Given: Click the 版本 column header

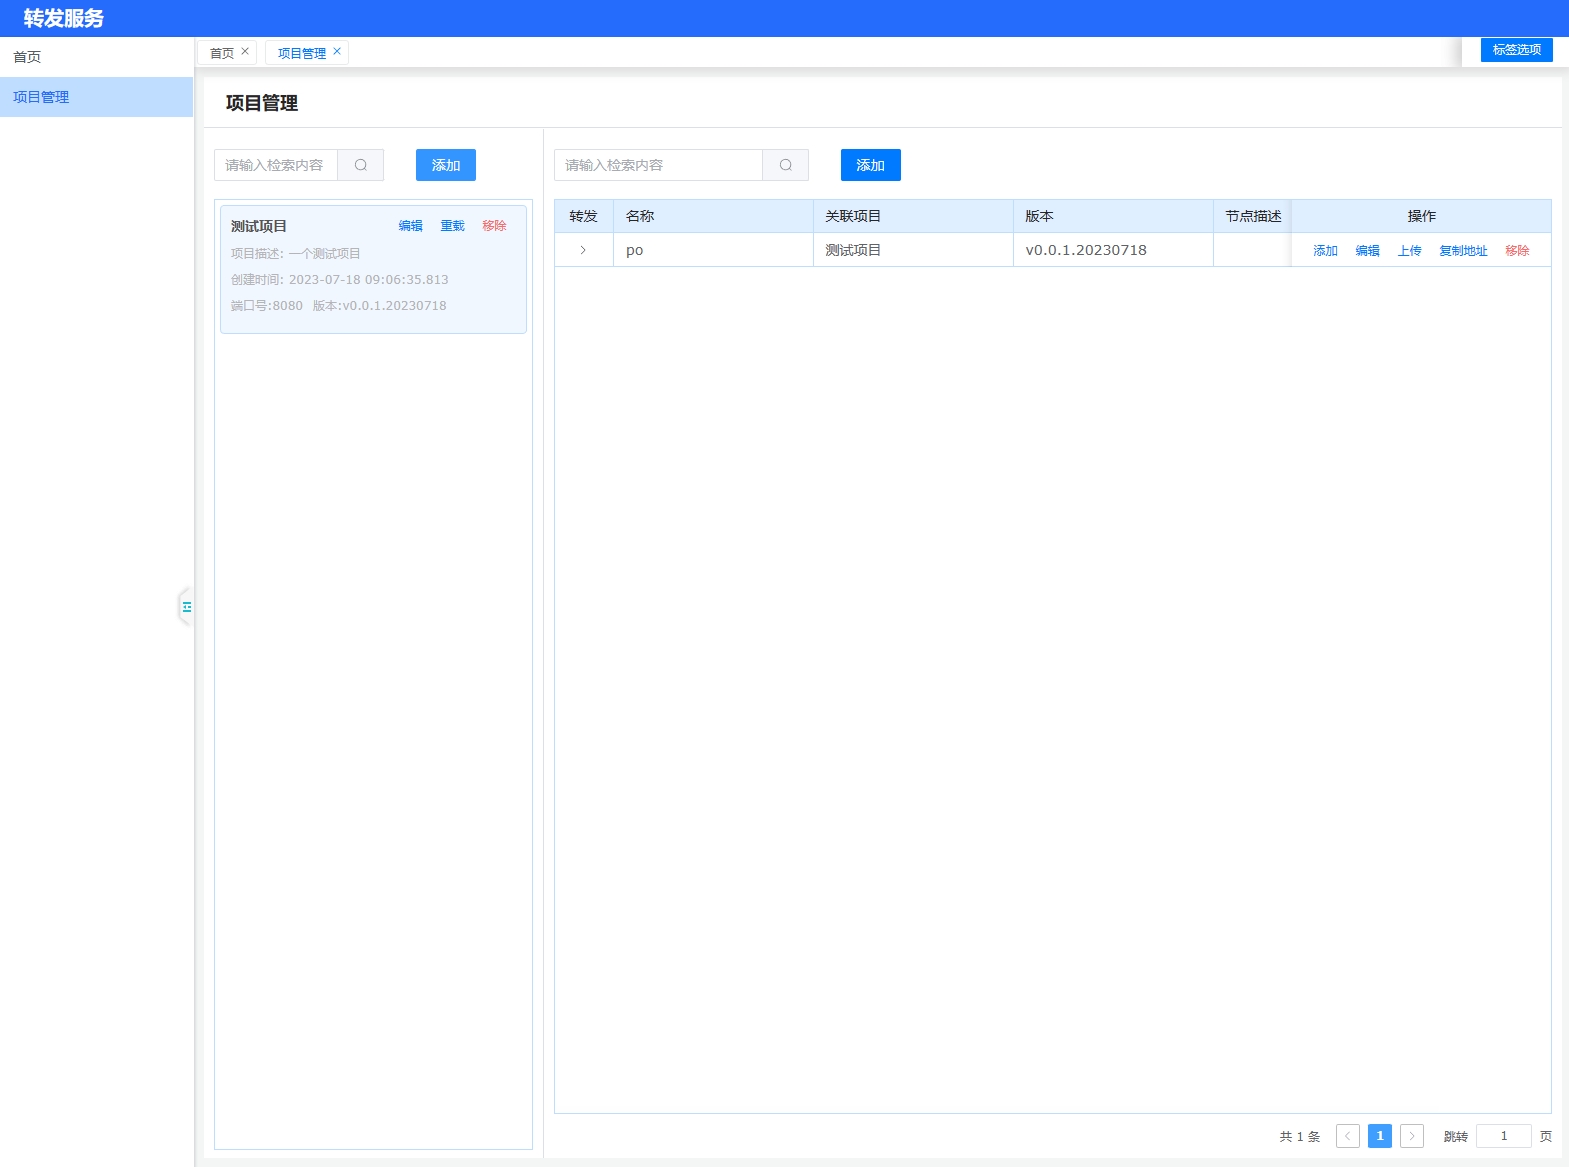Looking at the screenshot, I should click(x=1114, y=216).
